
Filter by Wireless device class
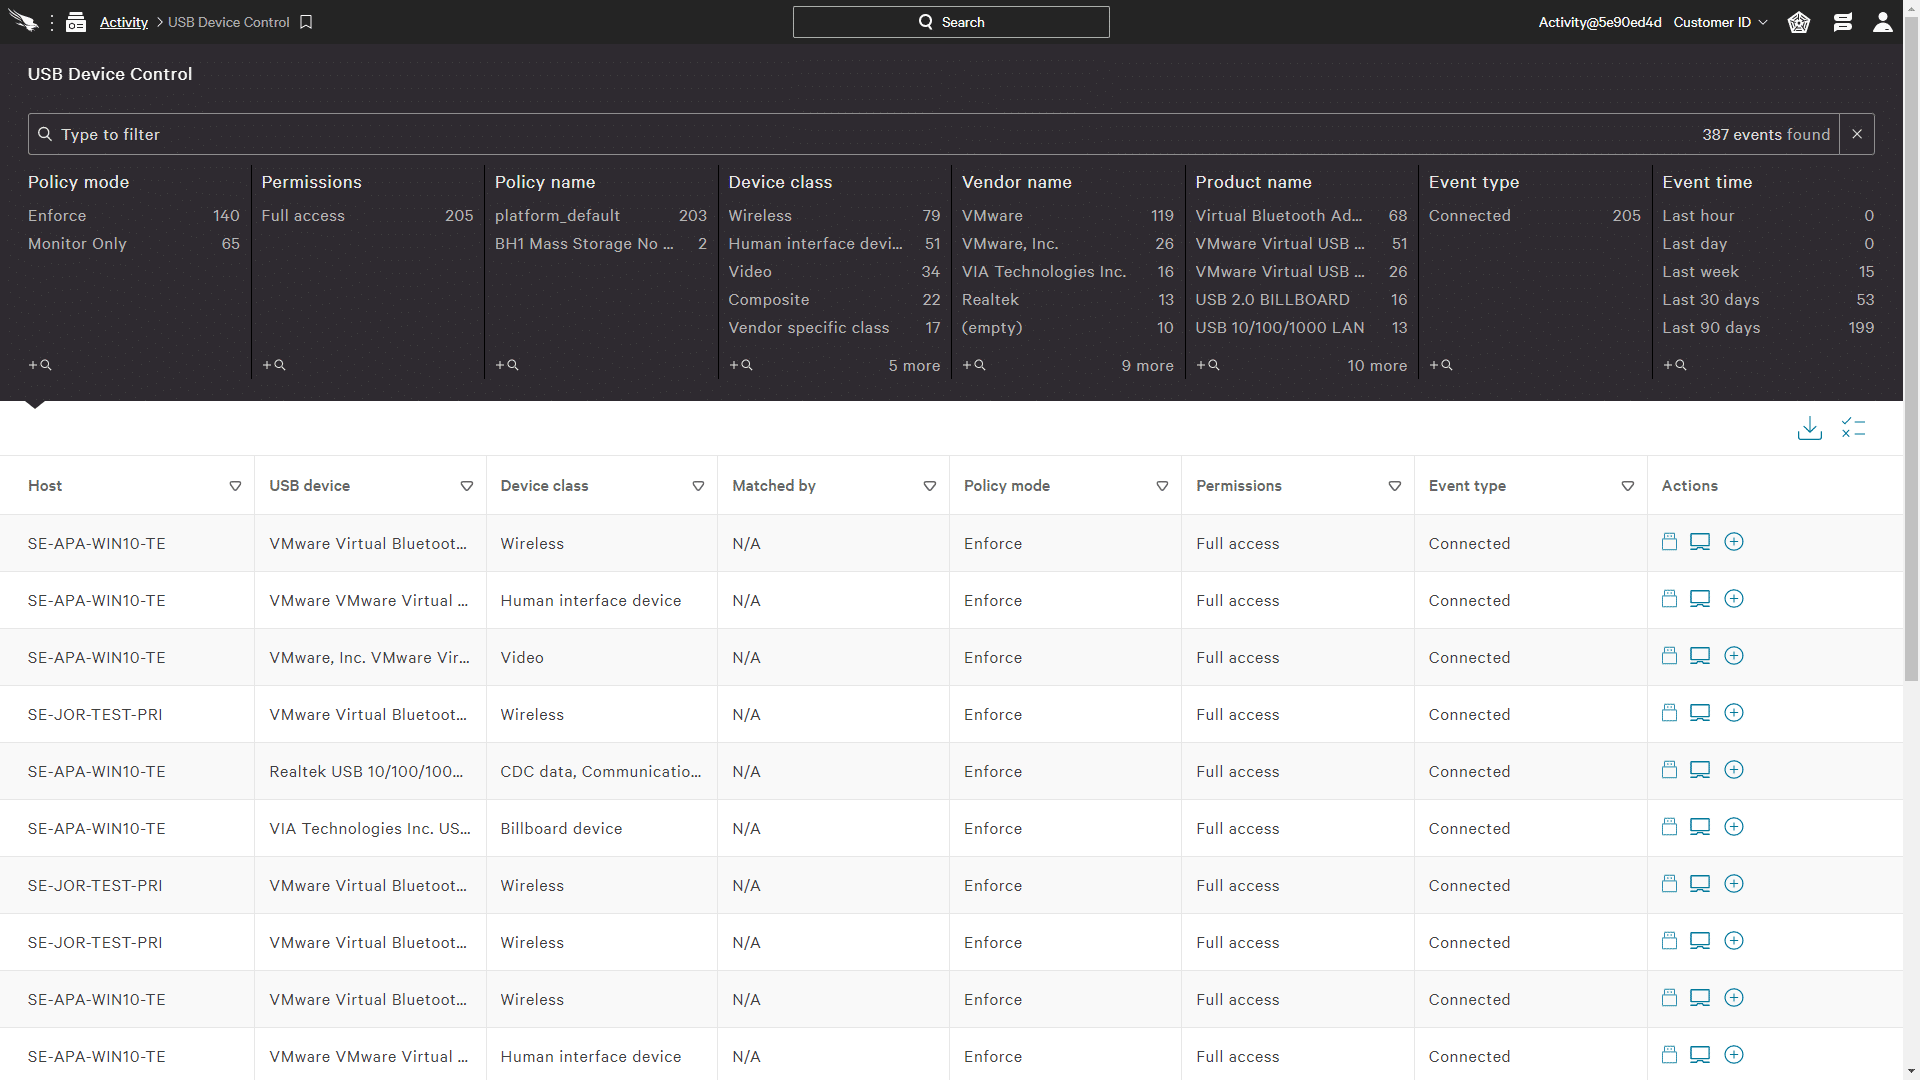pyautogui.click(x=834, y=216)
